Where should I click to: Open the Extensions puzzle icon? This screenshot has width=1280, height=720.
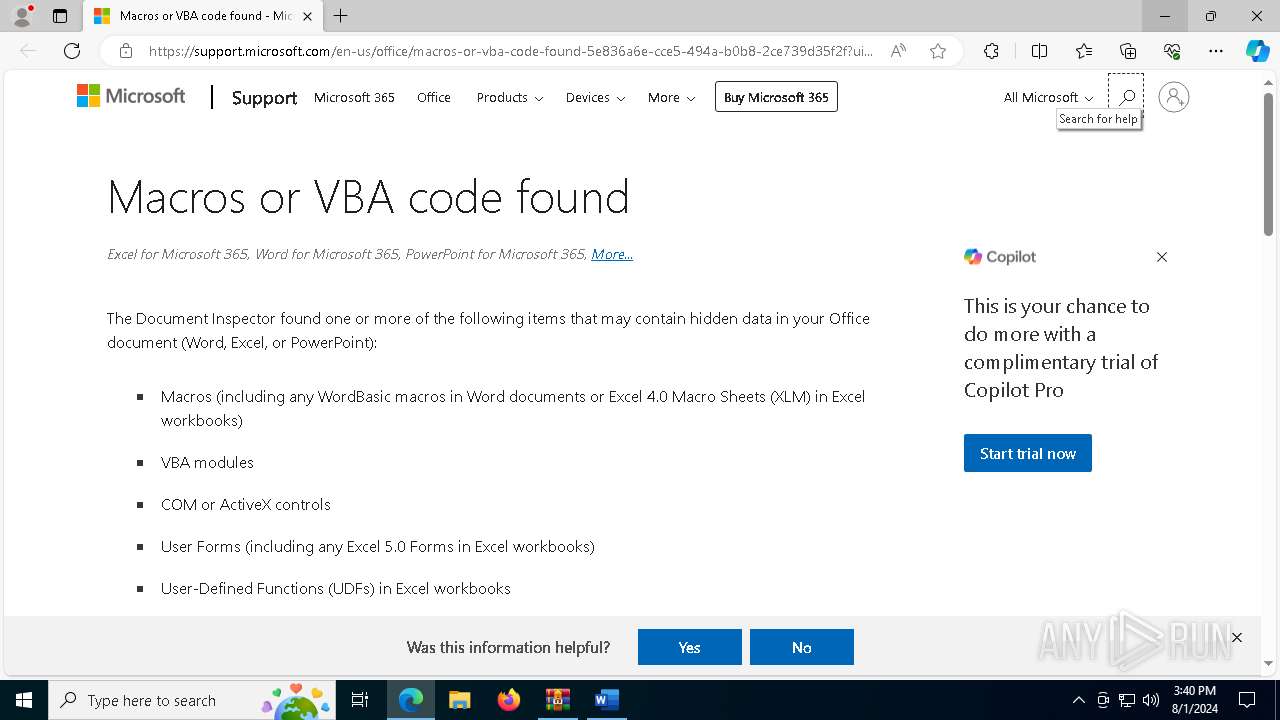point(991,51)
